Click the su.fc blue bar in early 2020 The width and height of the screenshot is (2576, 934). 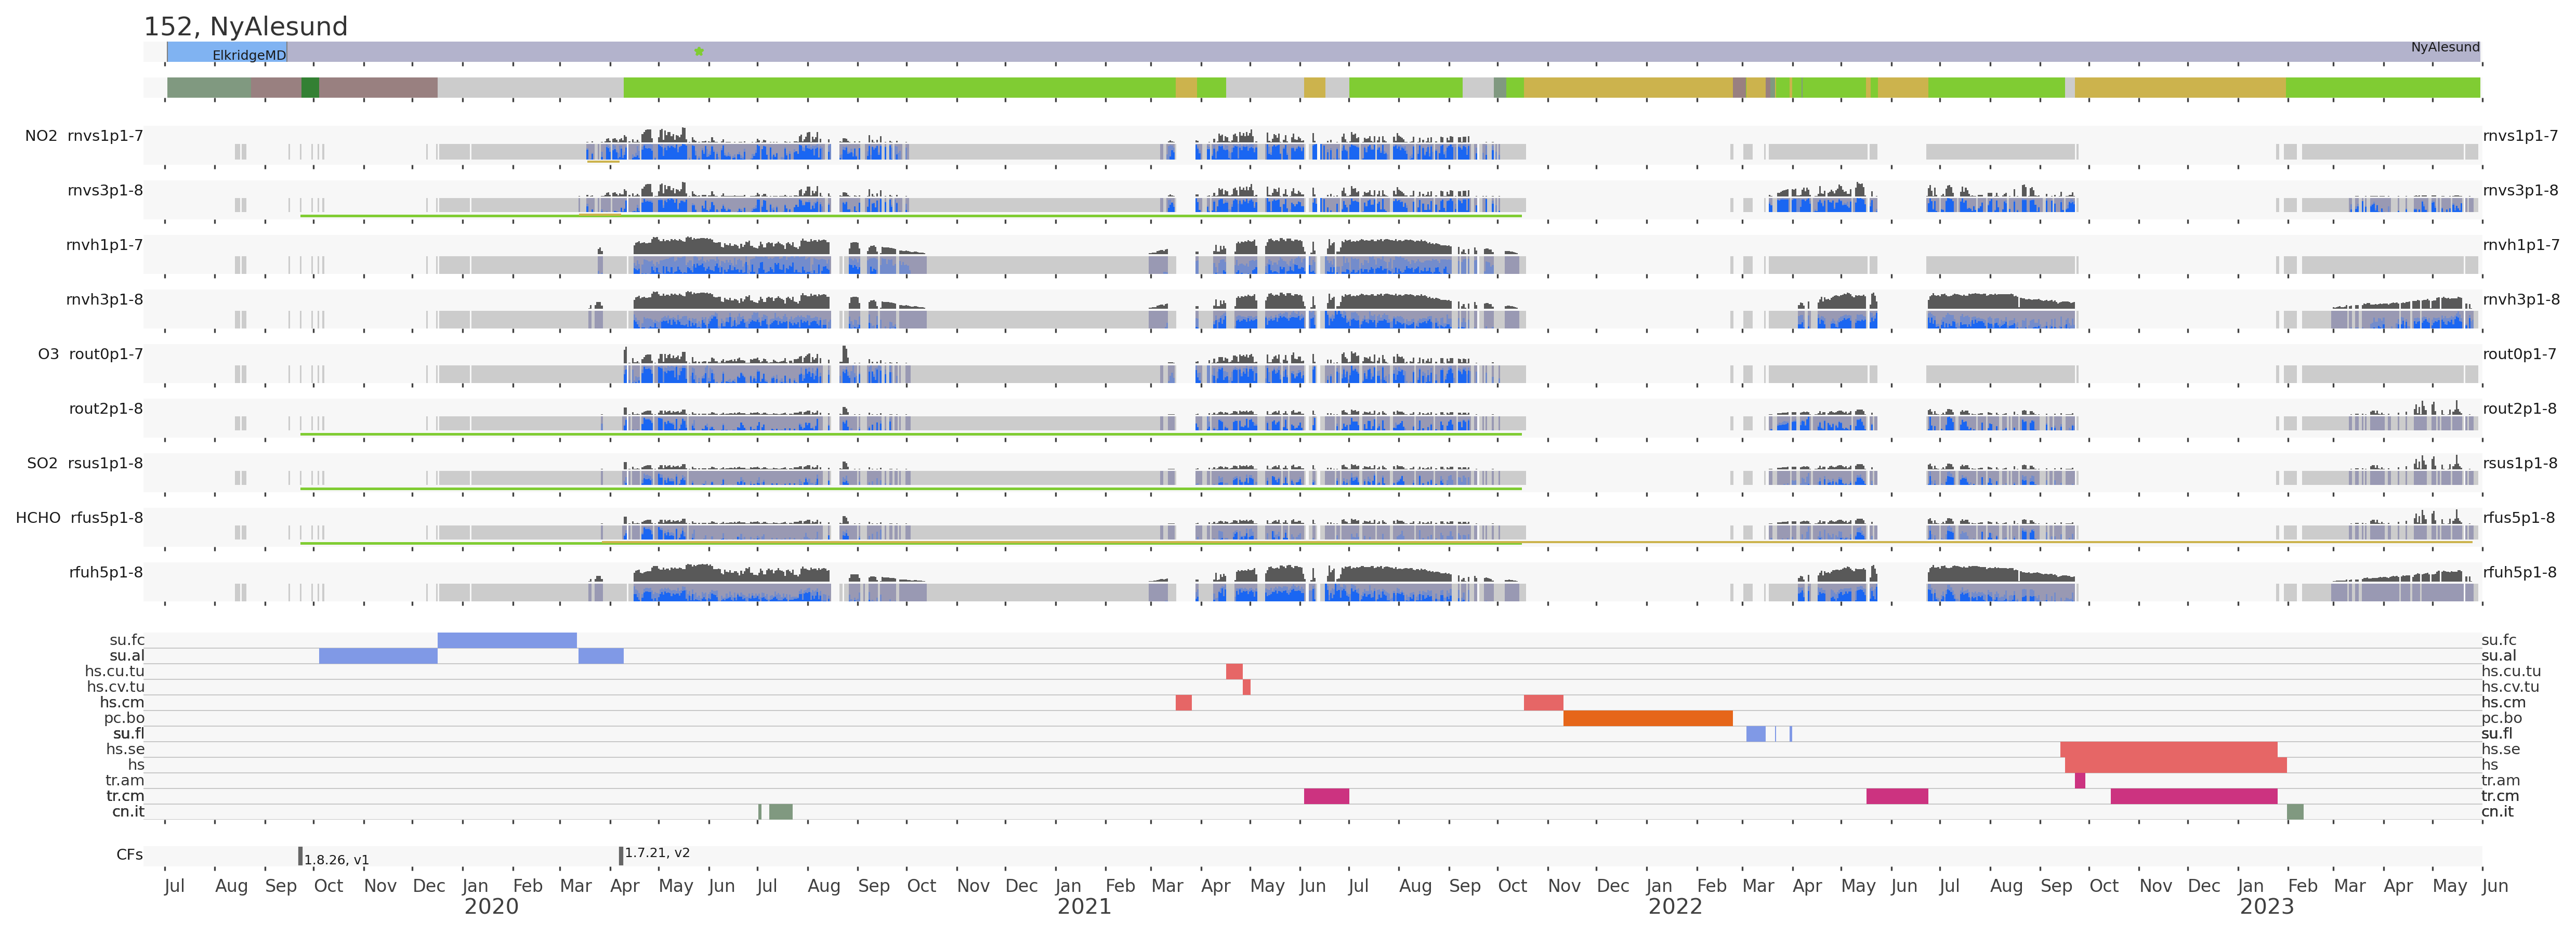[507, 640]
